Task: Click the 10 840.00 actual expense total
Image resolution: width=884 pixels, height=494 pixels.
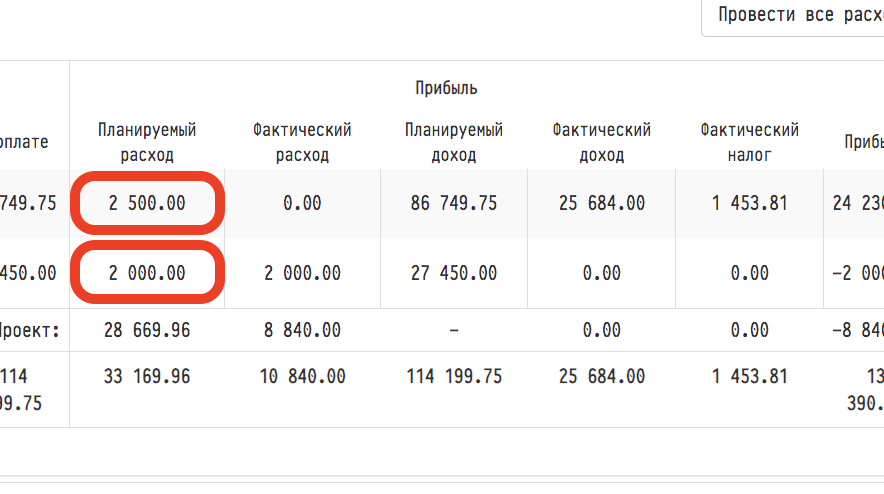Action: 302,377
